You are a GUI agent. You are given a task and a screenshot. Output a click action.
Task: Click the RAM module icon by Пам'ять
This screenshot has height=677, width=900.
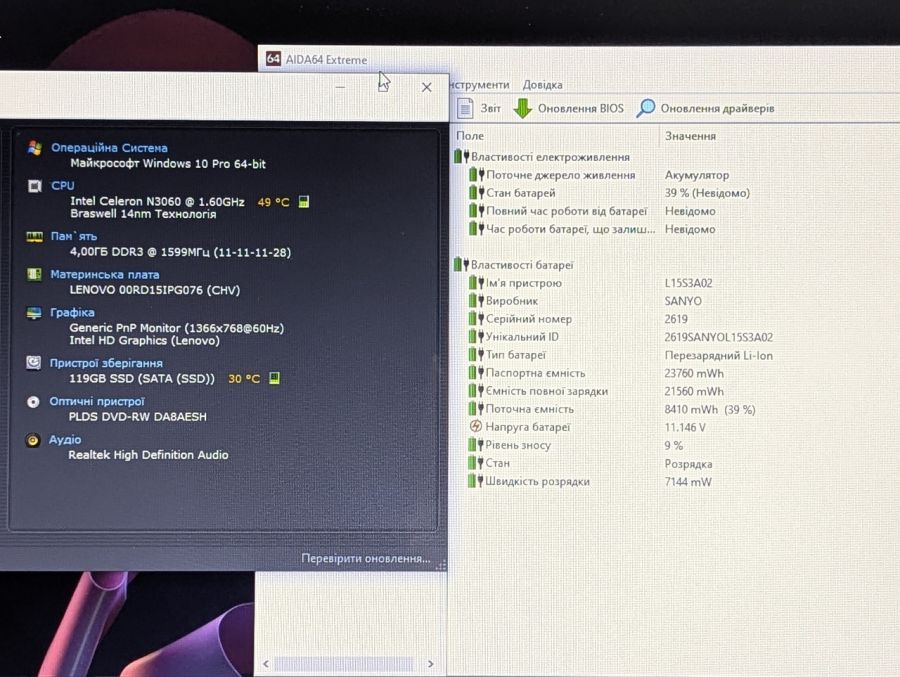(34, 237)
